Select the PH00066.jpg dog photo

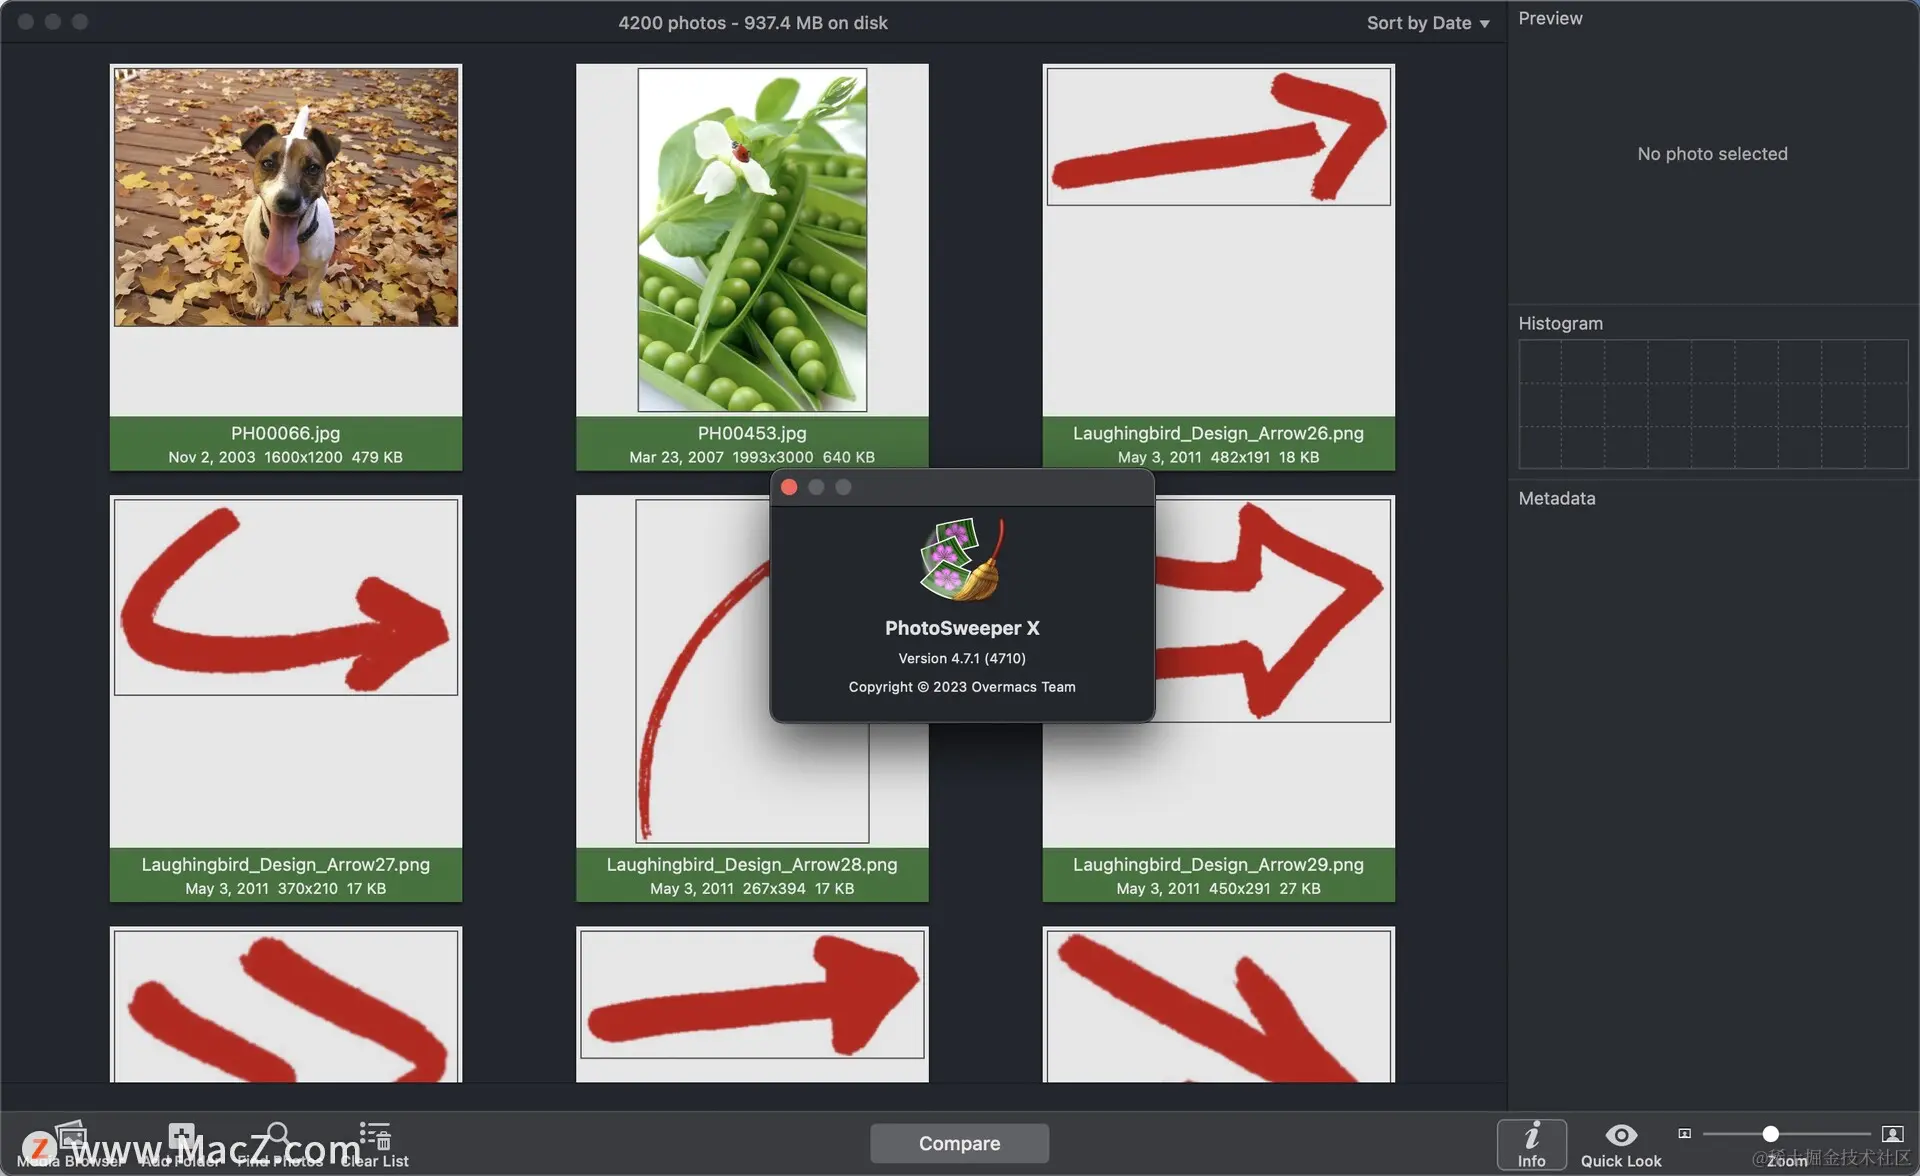(286, 197)
